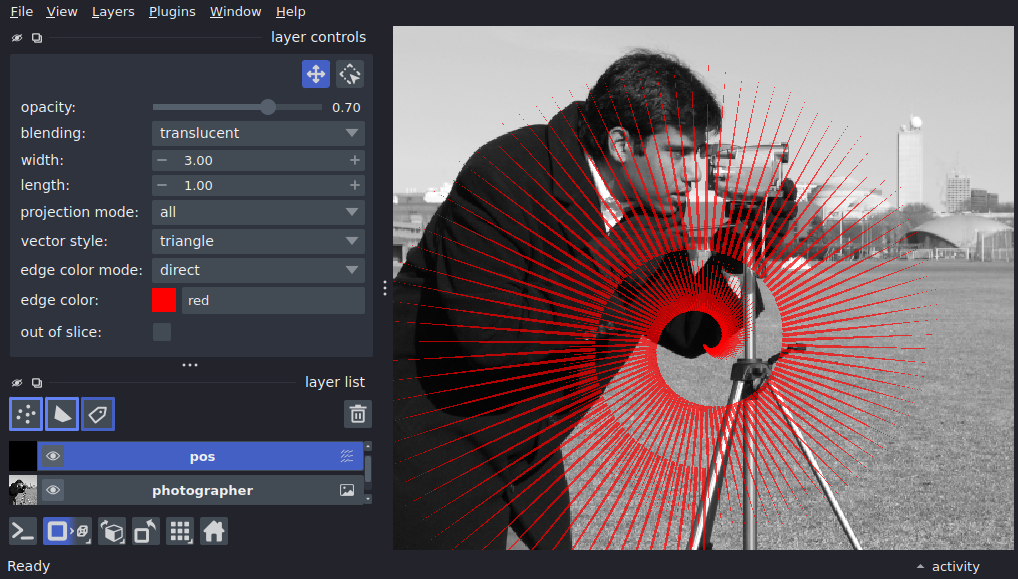Click the panel splitter handle dots

tap(385, 288)
